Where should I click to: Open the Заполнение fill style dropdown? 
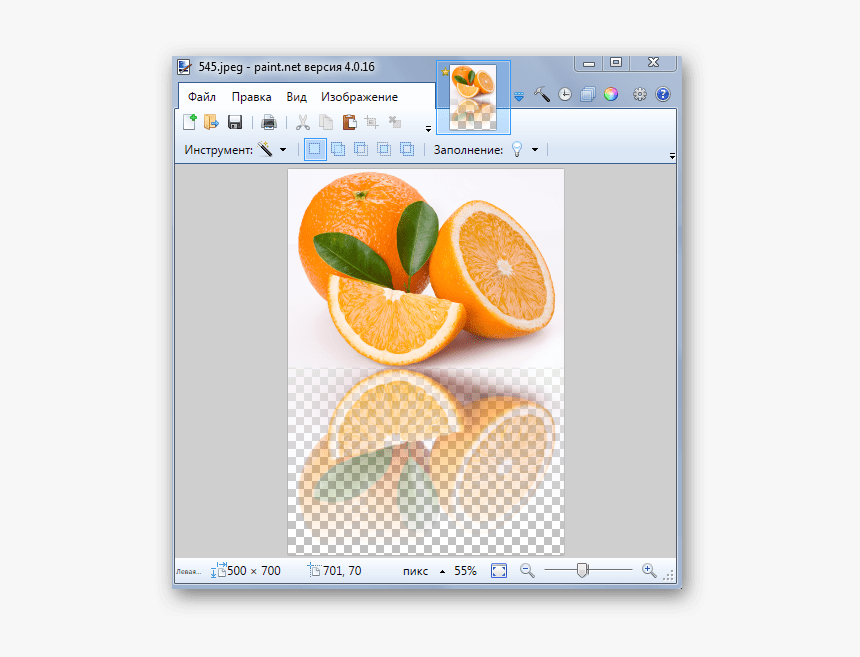536,149
